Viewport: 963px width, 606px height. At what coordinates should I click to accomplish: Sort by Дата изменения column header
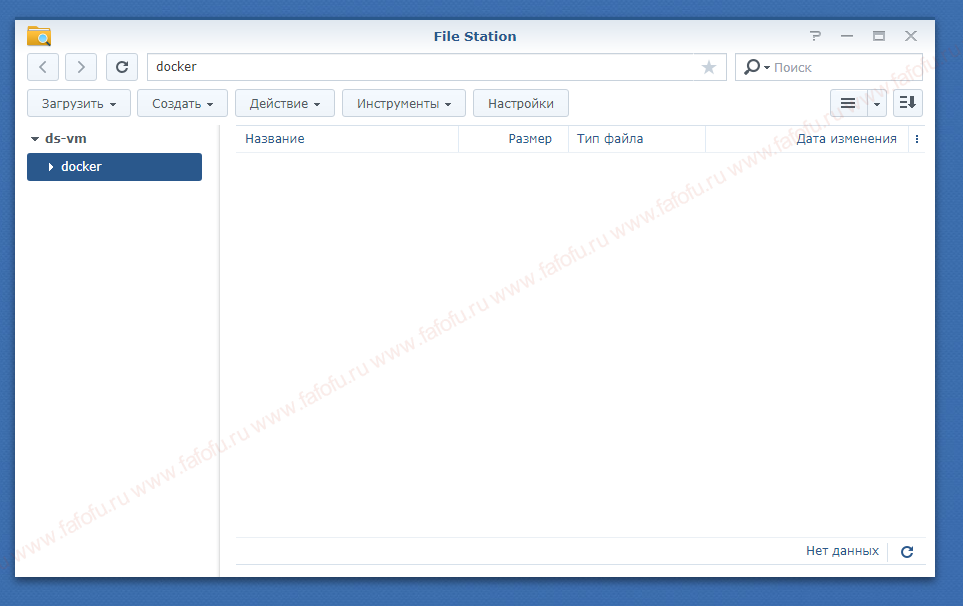click(x=807, y=139)
